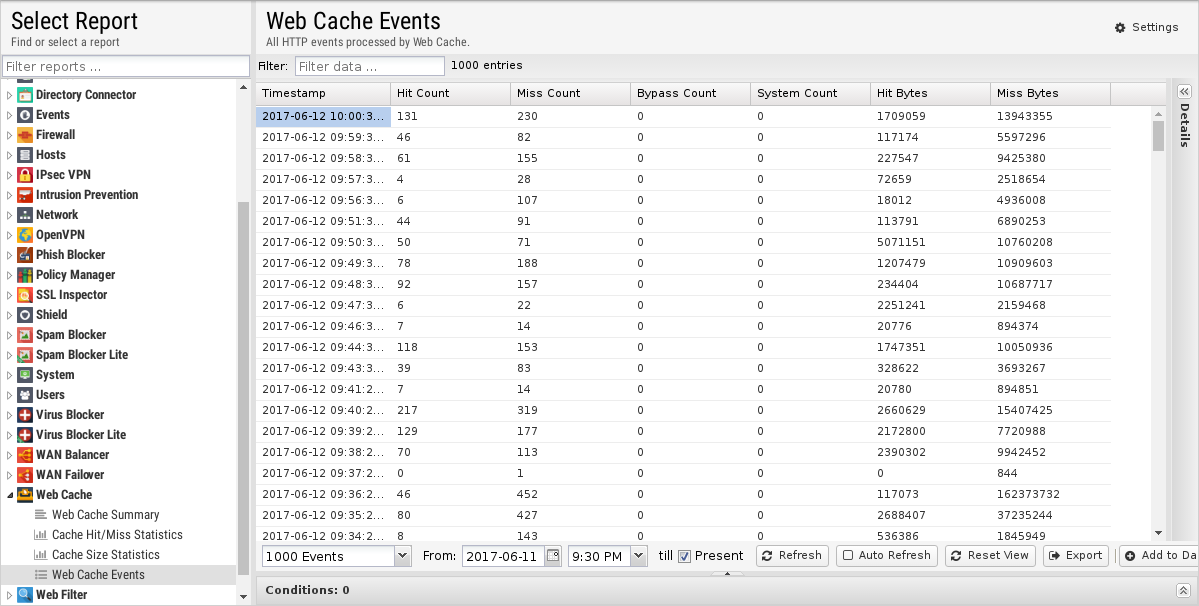Image resolution: width=1199 pixels, height=606 pixels.
Task: Open Cache Hit/Miss Statistics report
Action: coord(117,535)
